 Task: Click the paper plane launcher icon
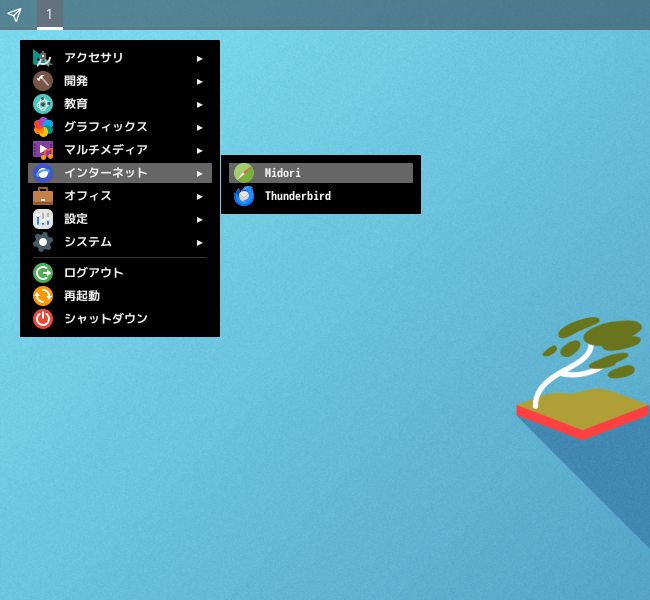point(14,14)
